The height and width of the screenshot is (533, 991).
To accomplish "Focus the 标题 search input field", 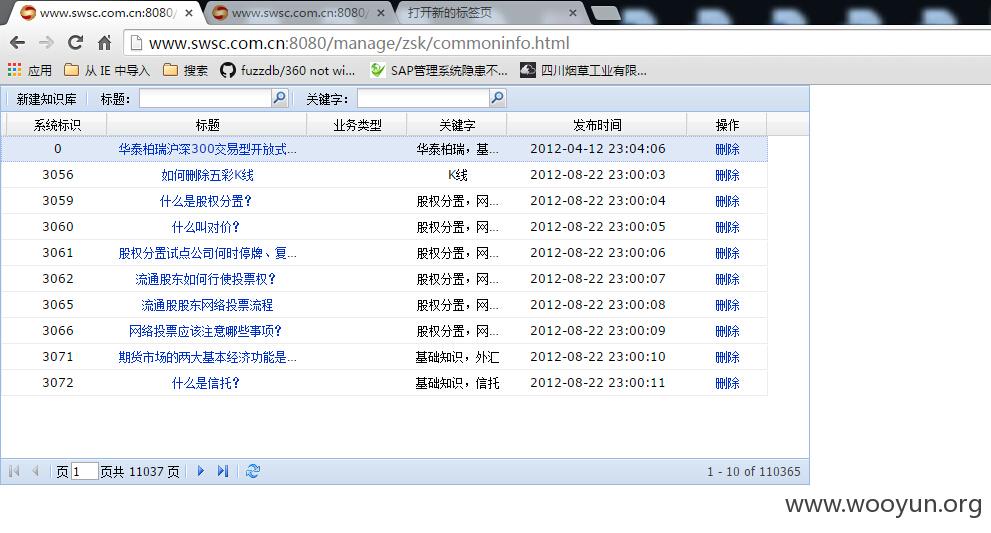I will click(205, 99).
